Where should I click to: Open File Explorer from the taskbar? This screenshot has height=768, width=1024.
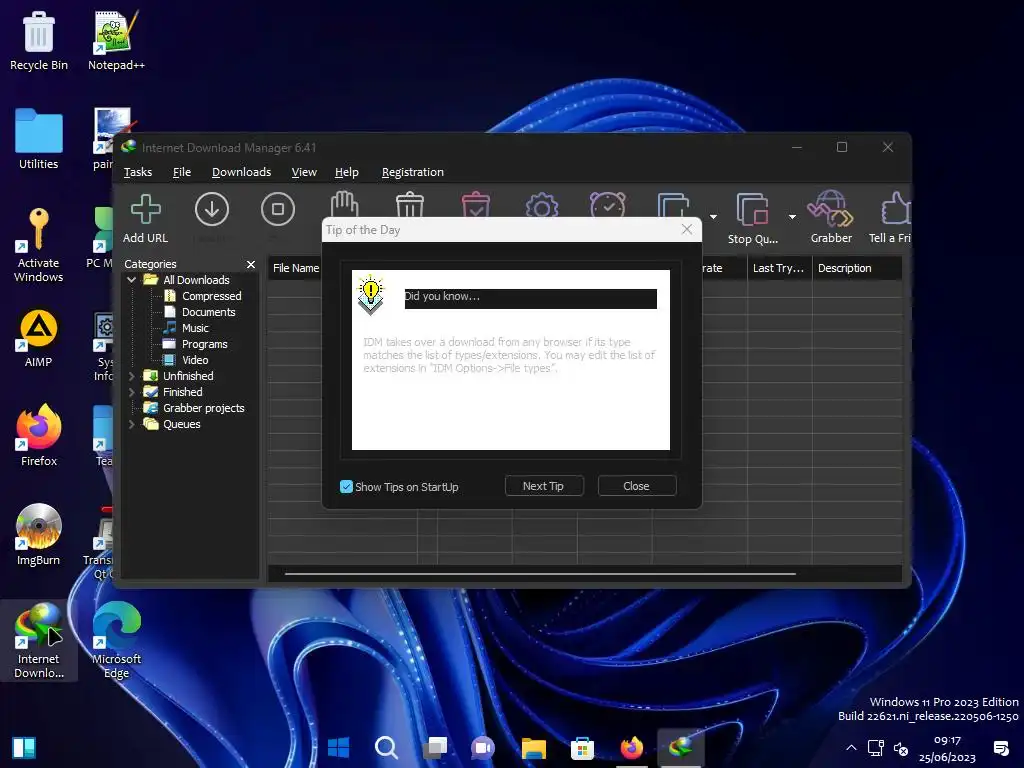(533, 747)
